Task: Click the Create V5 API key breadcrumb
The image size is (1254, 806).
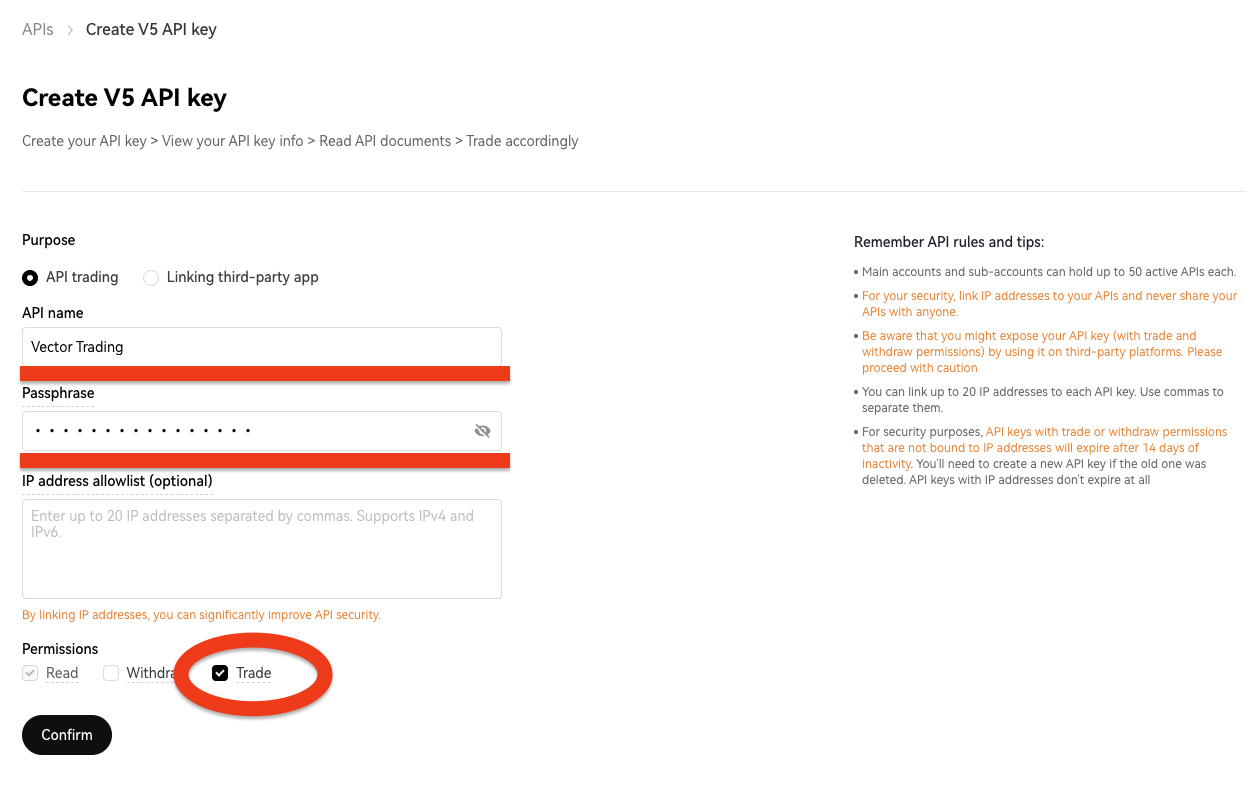Action: point(151,29)
